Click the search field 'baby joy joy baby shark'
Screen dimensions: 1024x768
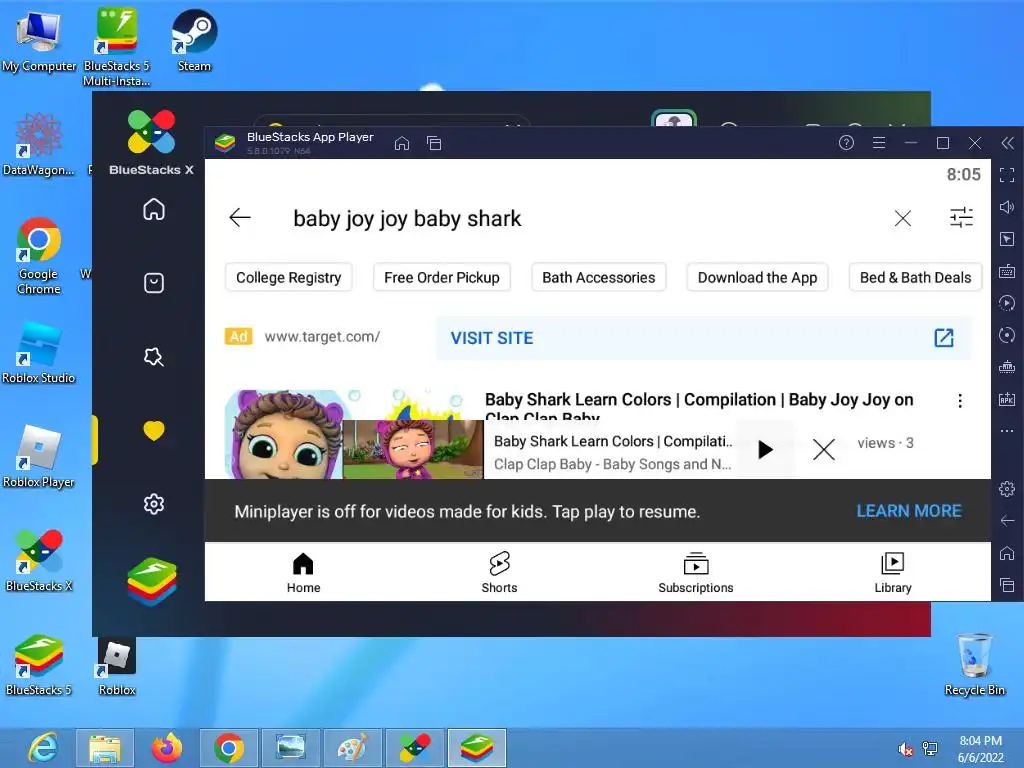pos(407,218)
